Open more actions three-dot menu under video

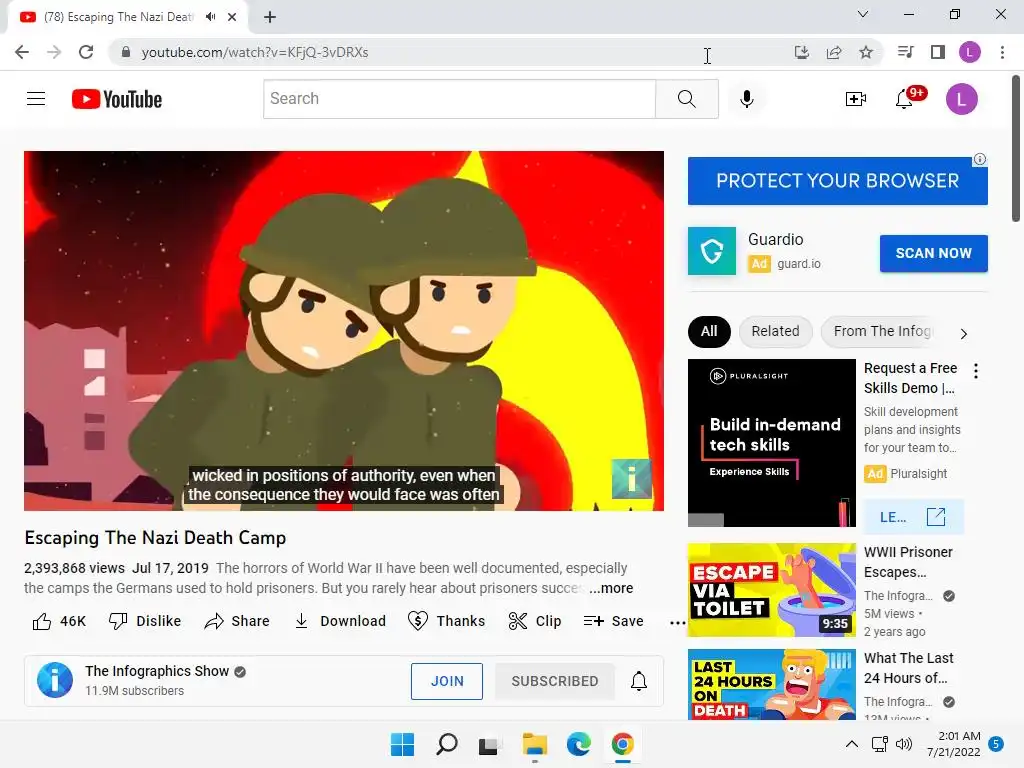tap(677, 622)
